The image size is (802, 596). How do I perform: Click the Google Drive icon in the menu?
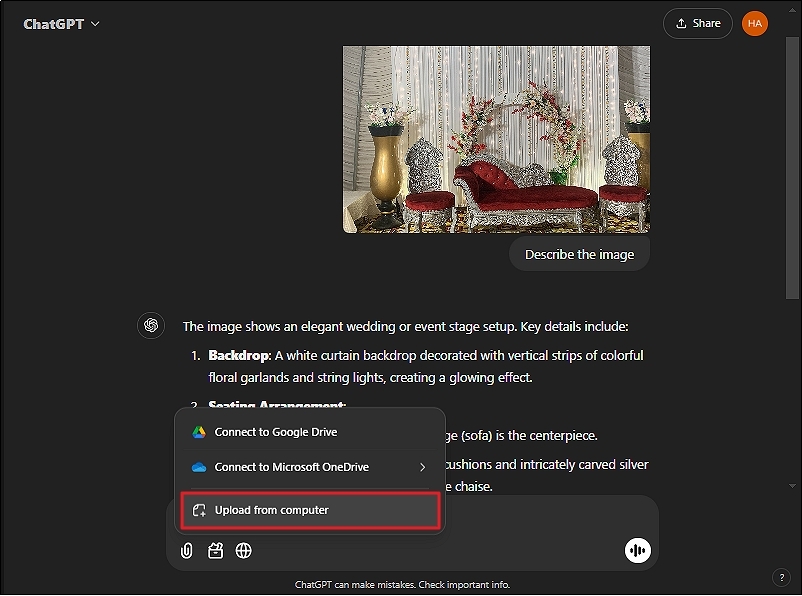[199, 432]
